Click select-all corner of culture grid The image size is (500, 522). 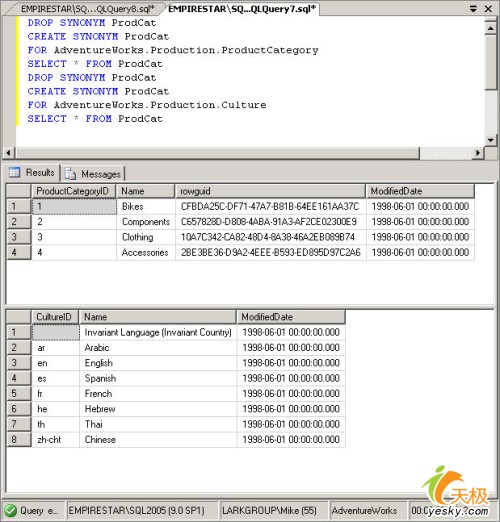tap(19, 317)
